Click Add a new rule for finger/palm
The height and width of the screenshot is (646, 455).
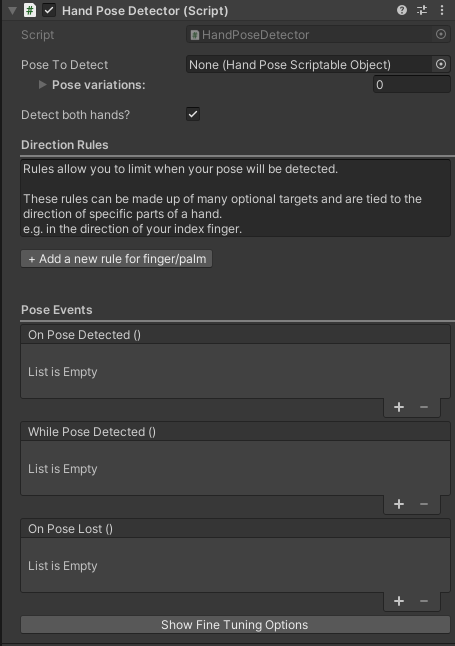(x=117, y=259)
